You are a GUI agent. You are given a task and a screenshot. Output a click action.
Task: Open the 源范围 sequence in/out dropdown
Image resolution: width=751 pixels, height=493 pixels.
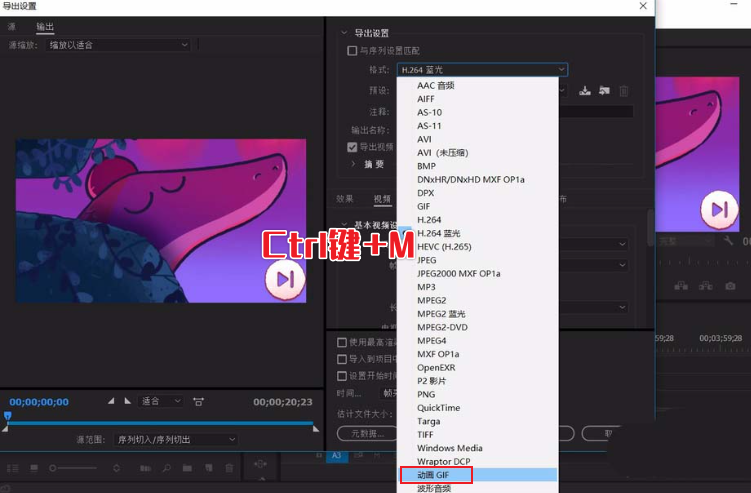point(175,439)
